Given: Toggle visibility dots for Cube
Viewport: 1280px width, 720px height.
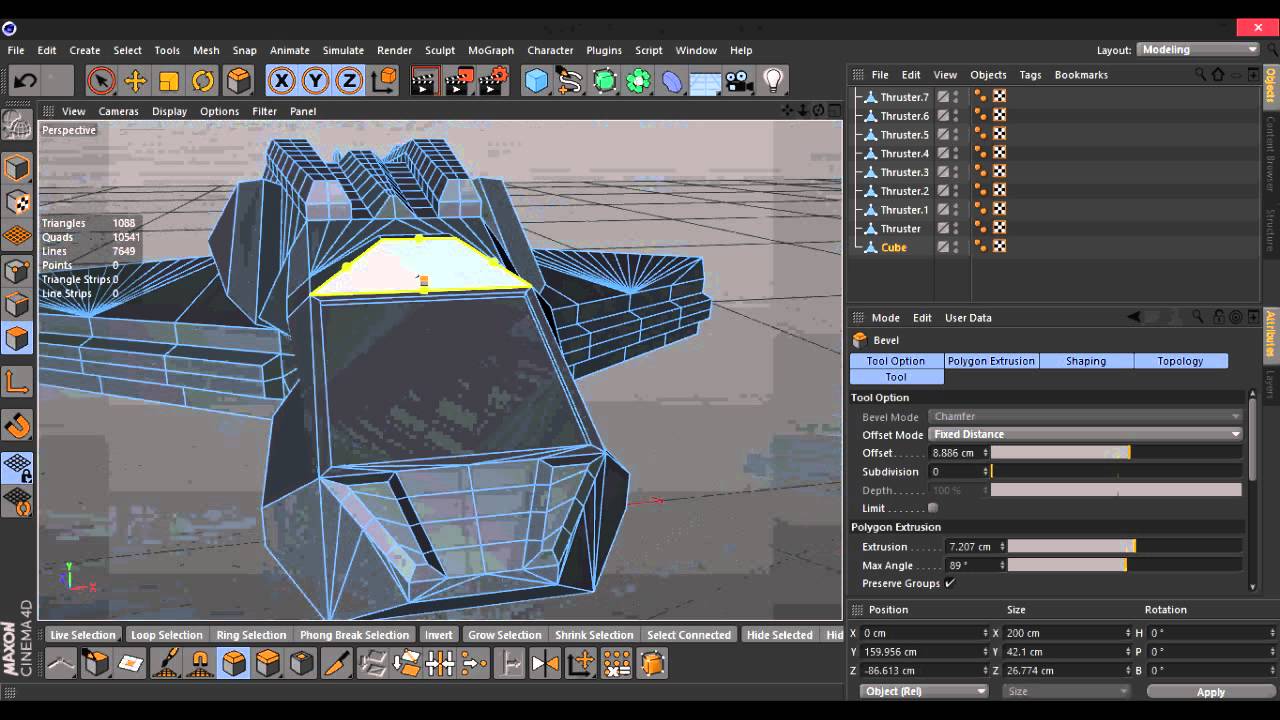Looking at the screenshot, I should click(956, 247).
